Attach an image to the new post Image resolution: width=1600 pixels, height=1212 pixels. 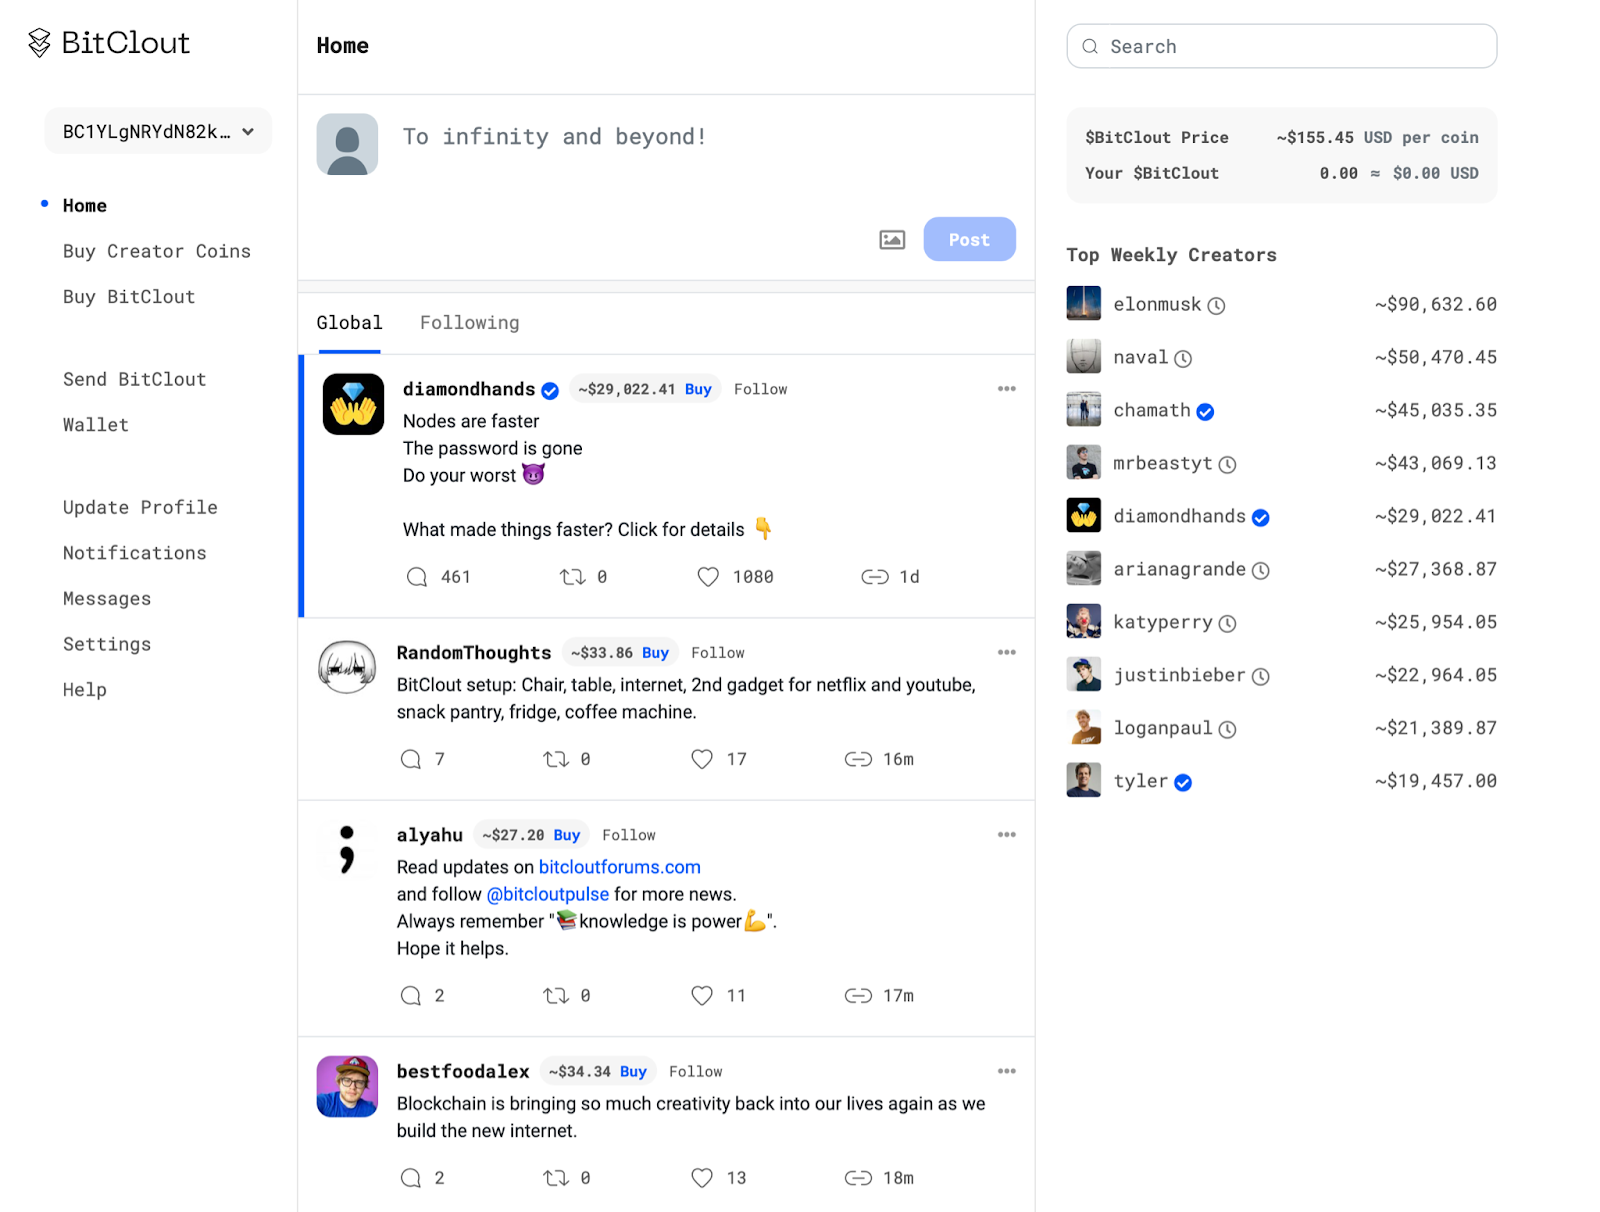pyautogui.click(x=892, y=240)
